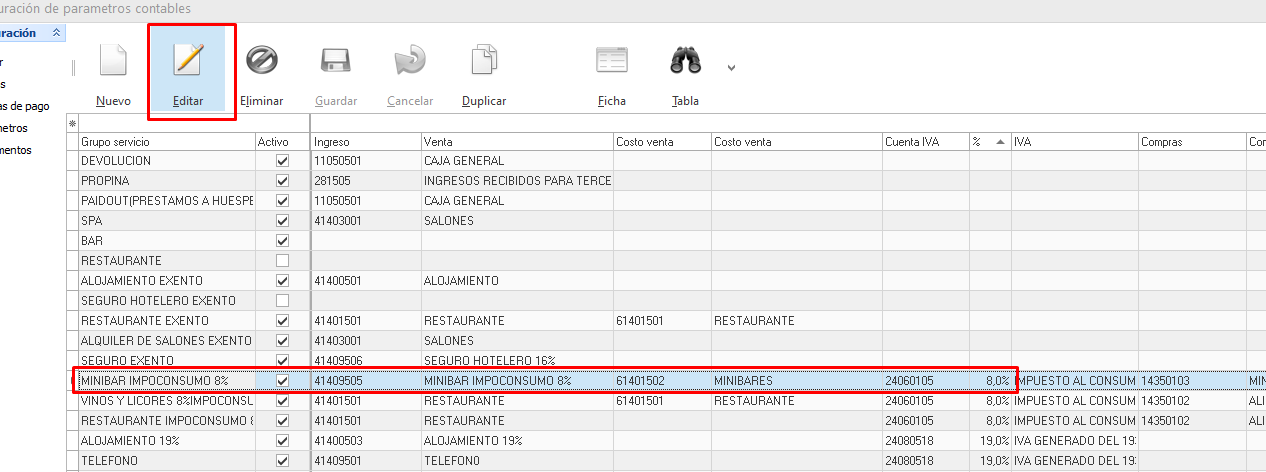The width and height of the screenshot is (1266, 472).
Task: Click the Cuenta IVA column header
Action: coord(924,142)
